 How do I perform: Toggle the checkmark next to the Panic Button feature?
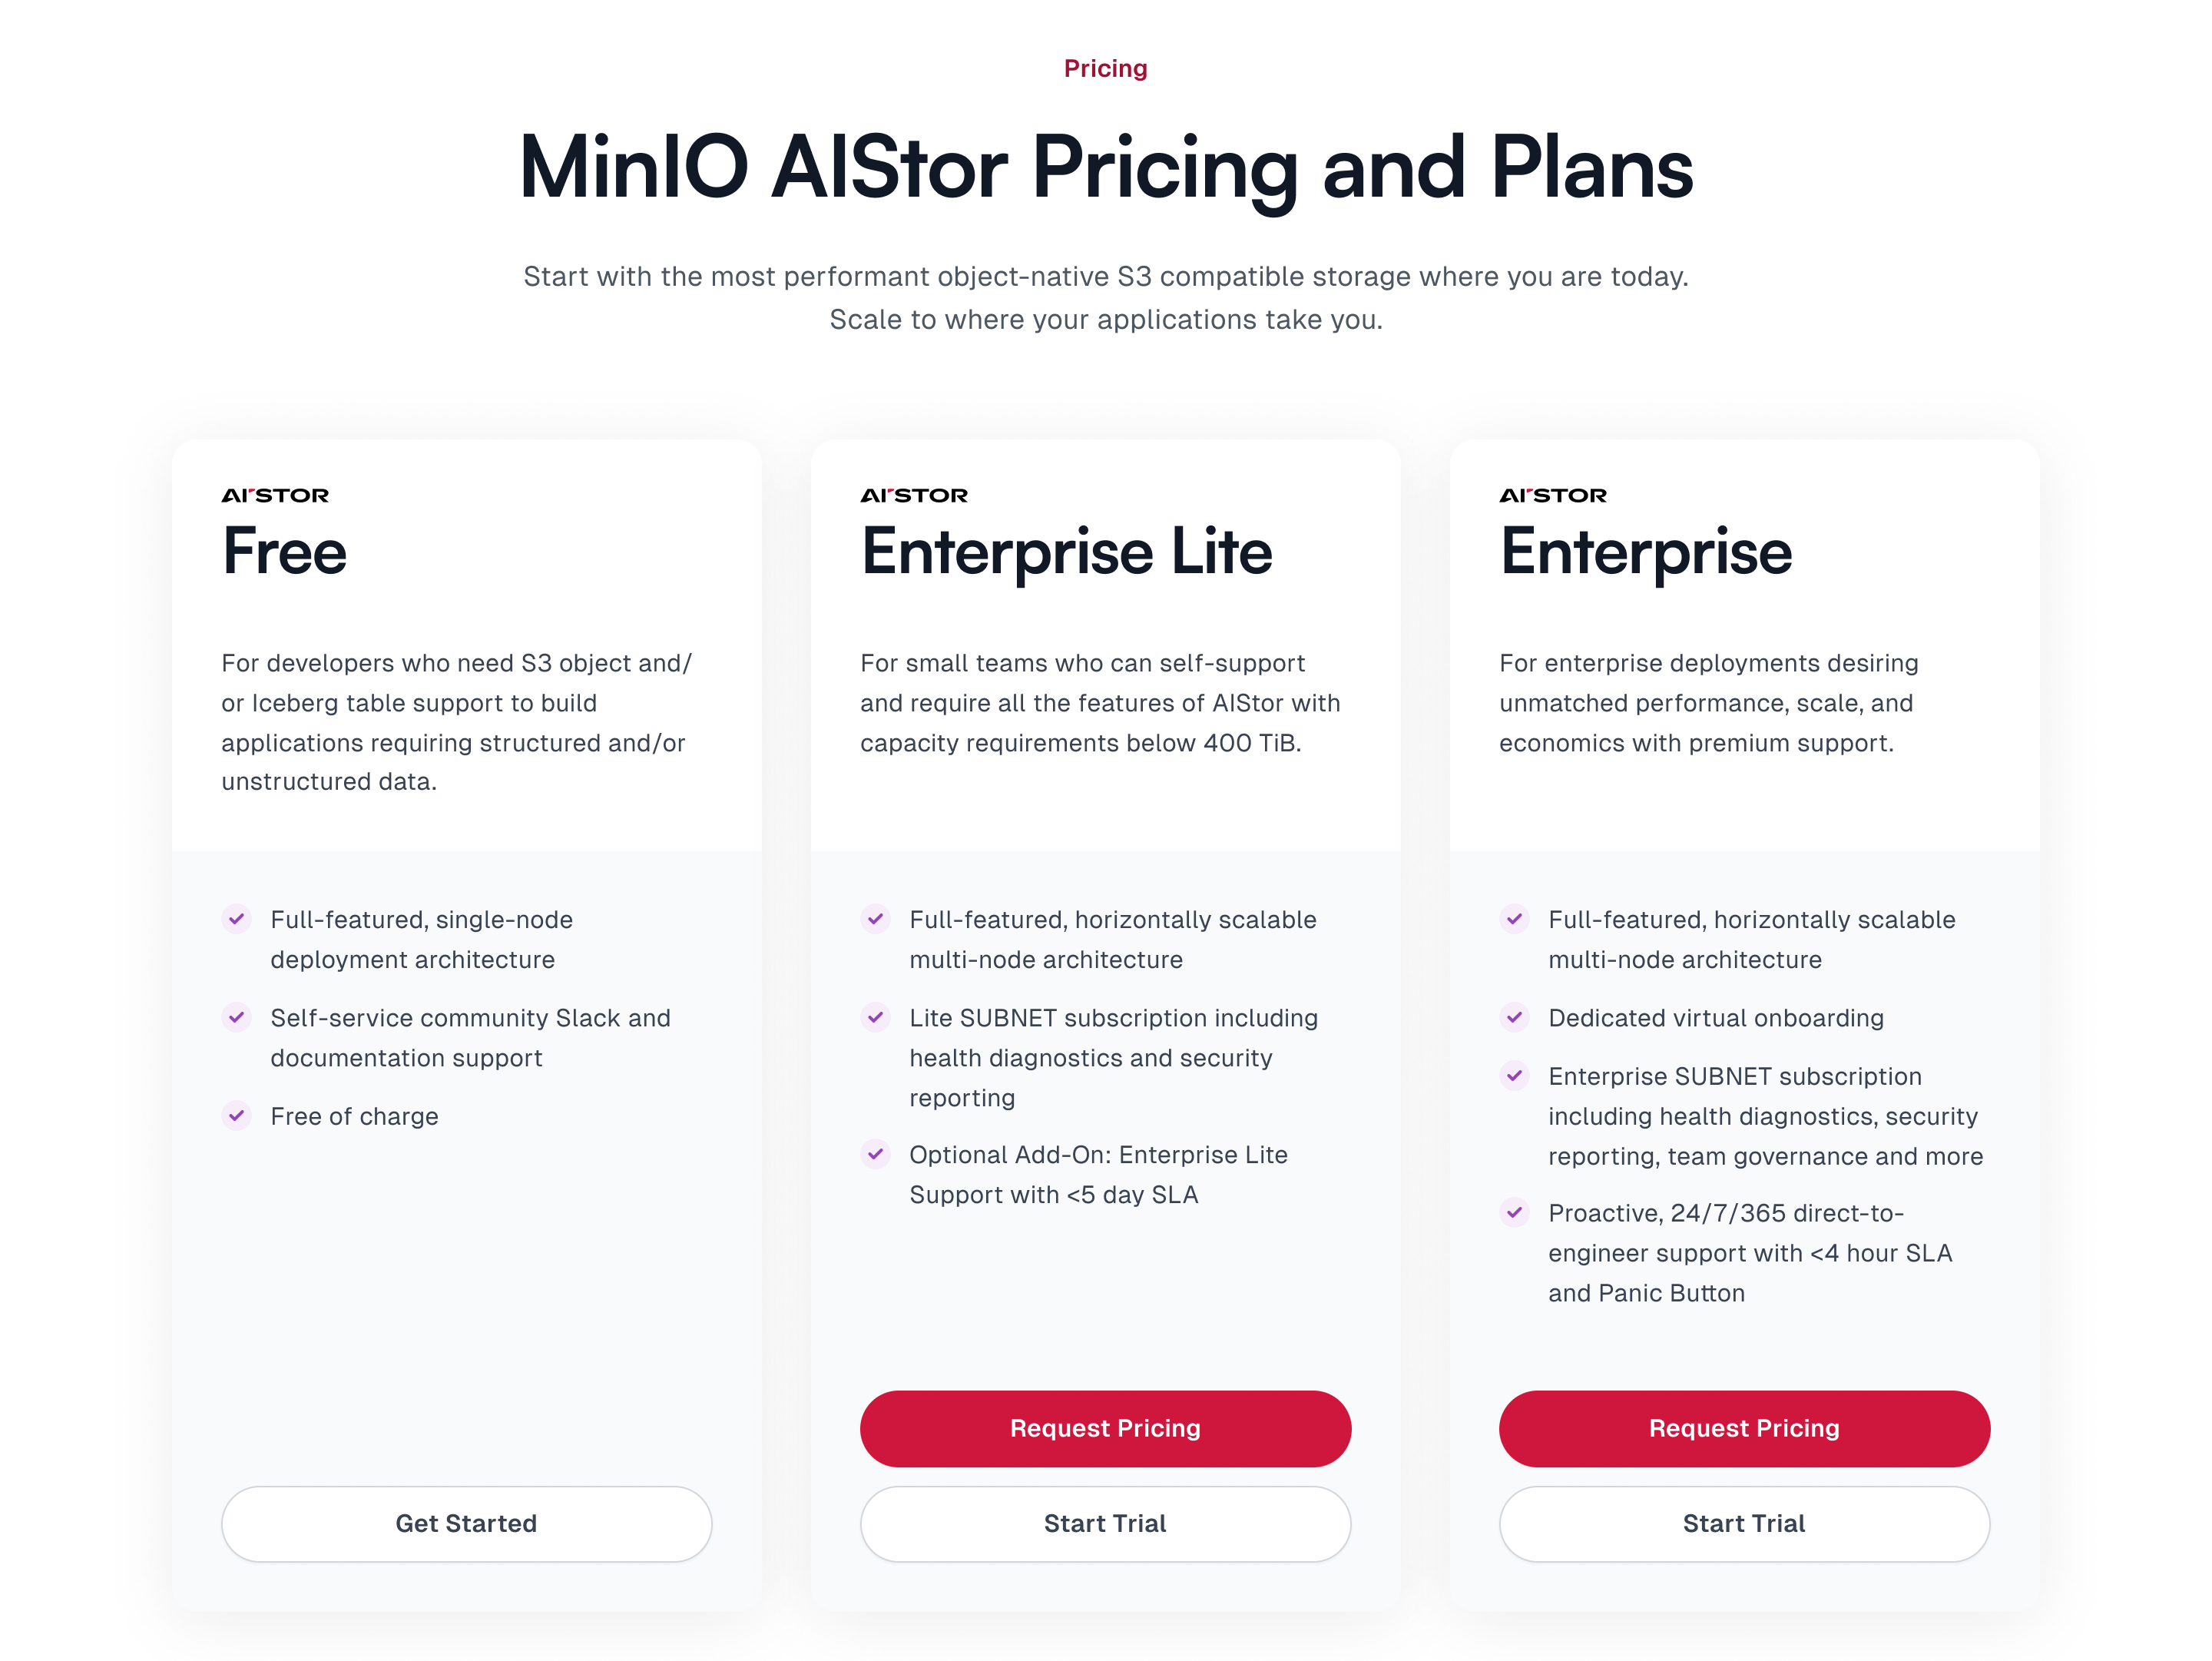click(1514, 1213)
